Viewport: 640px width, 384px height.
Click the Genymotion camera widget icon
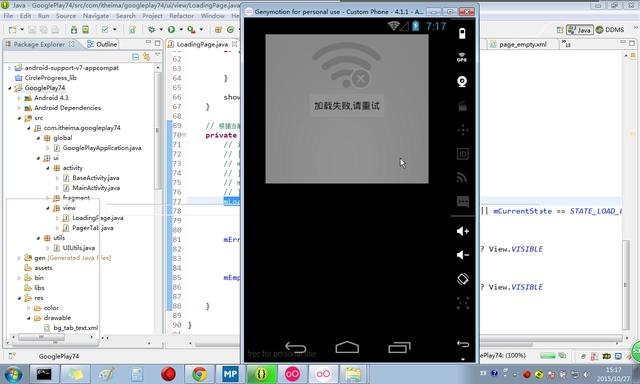coord(462,82)
